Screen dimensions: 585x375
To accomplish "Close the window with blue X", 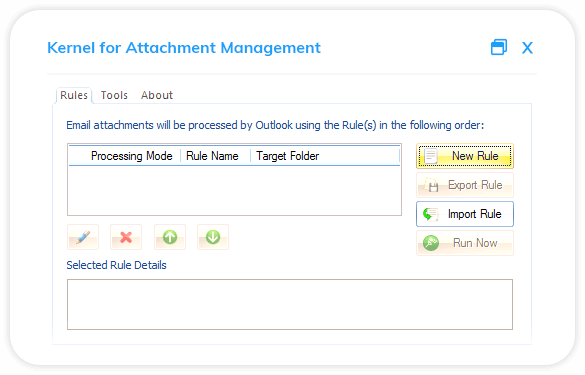I will click(x=527, y=48).
